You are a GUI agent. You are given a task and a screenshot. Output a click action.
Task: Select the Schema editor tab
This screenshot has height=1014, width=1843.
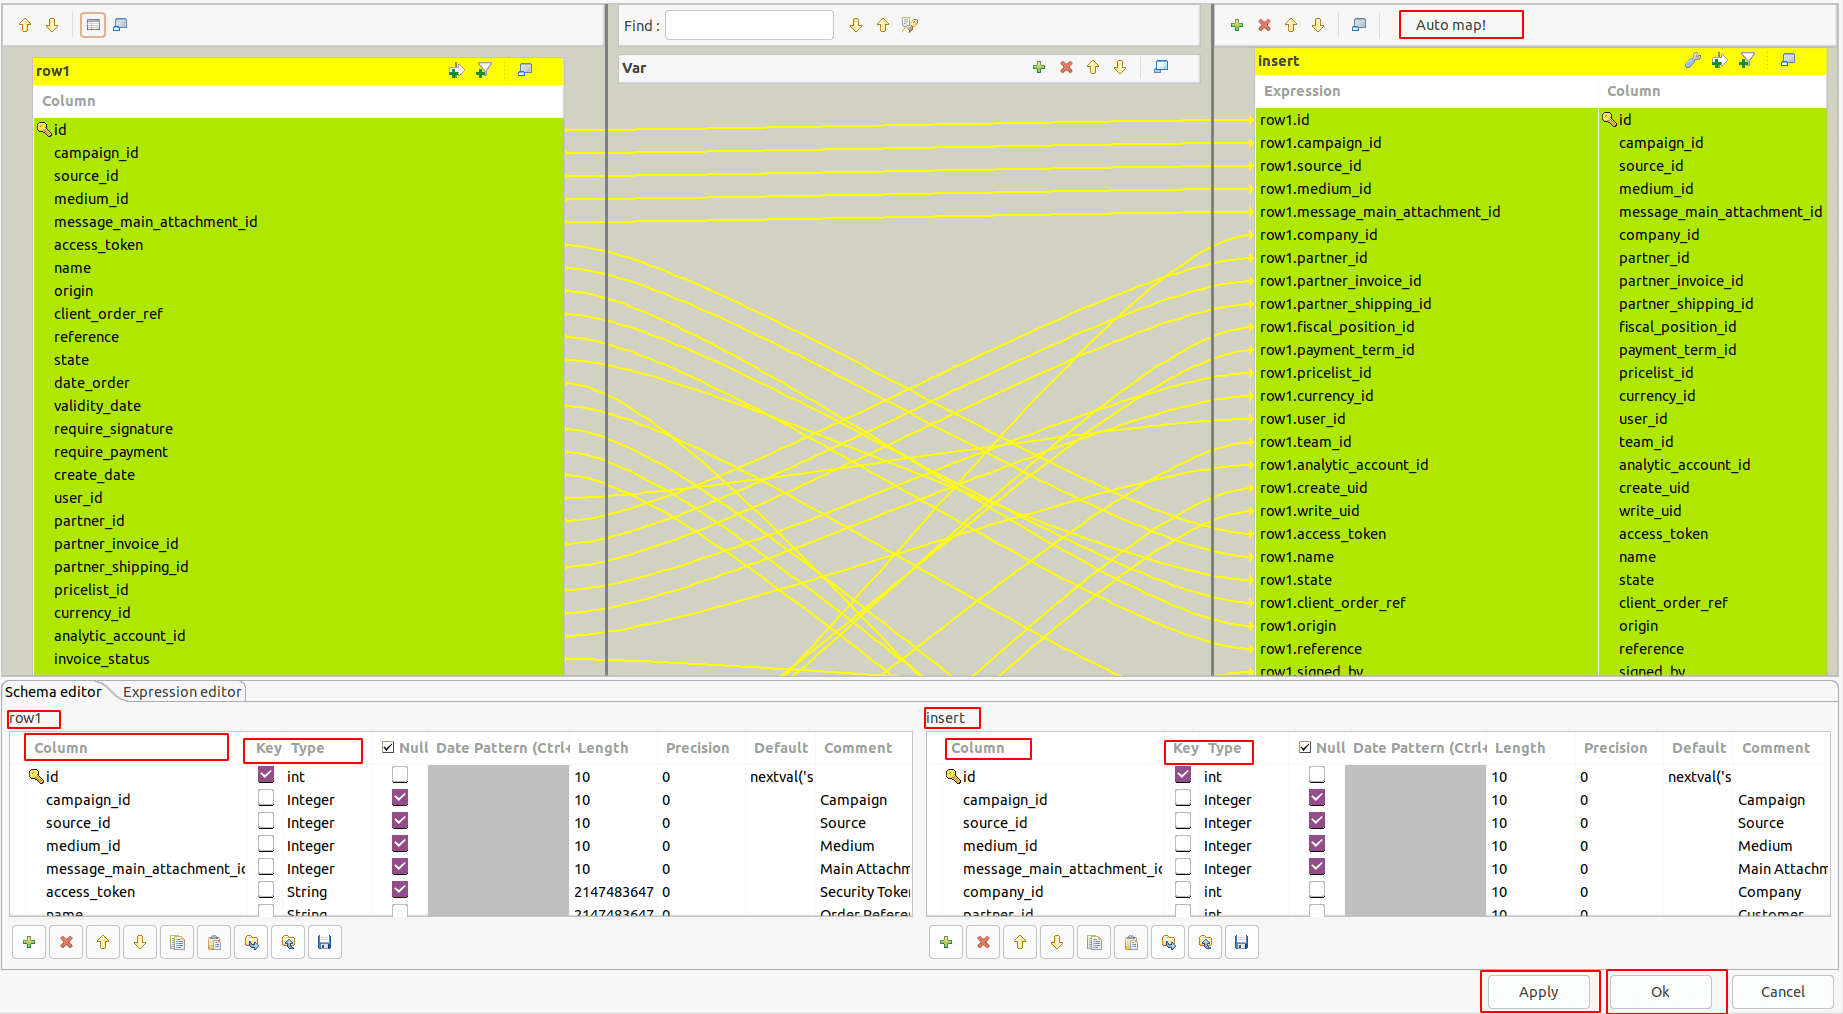click(x=54, y=691)
